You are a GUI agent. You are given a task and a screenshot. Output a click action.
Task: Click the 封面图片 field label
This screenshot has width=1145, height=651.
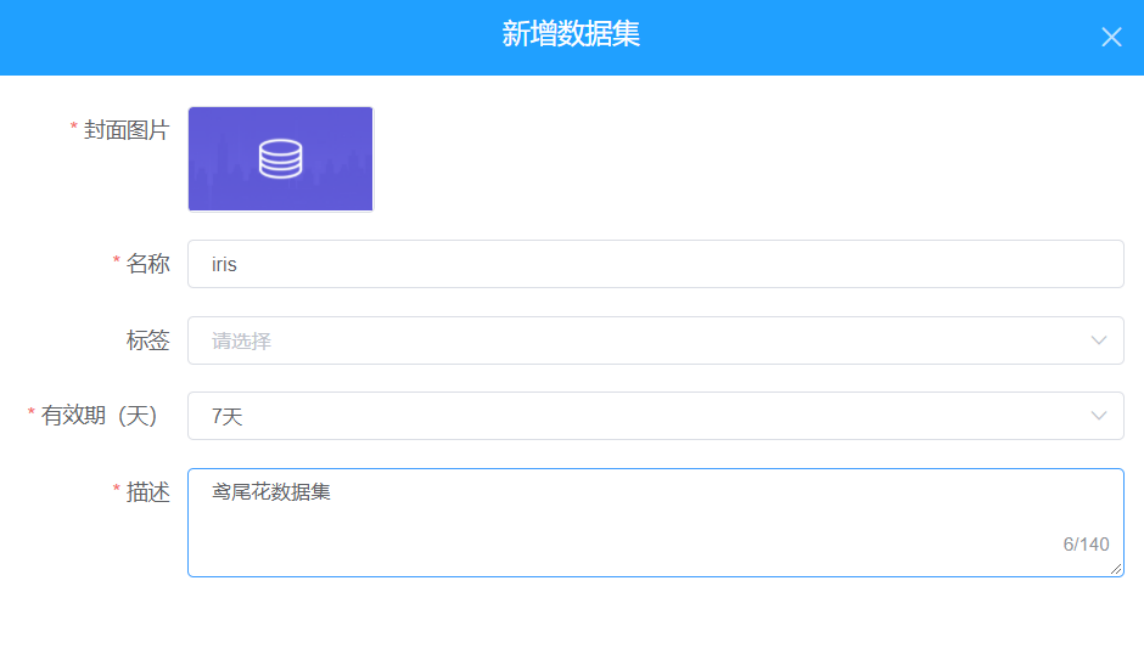click(x=127, y=130)
